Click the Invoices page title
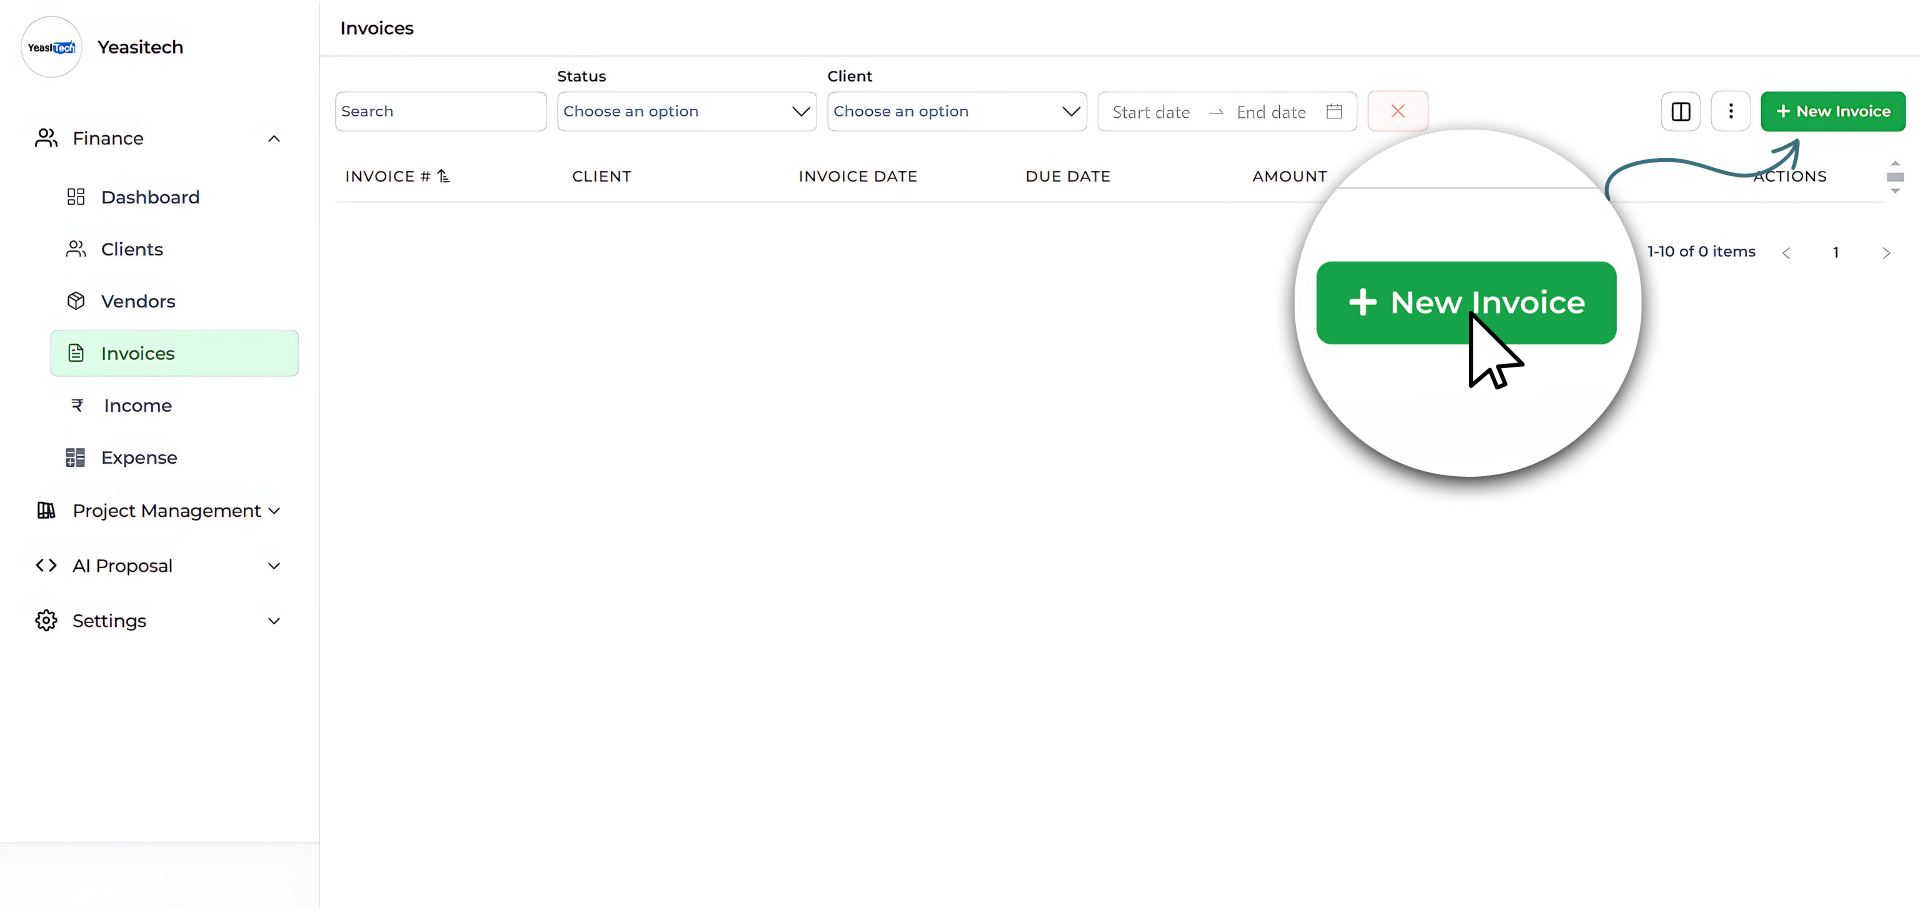1920x910 pixels. (x=377, y=28)
